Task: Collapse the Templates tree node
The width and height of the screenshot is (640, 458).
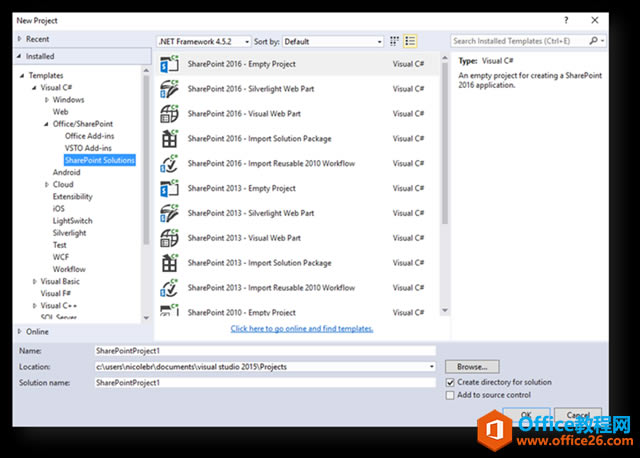Action: click(22, 76)
